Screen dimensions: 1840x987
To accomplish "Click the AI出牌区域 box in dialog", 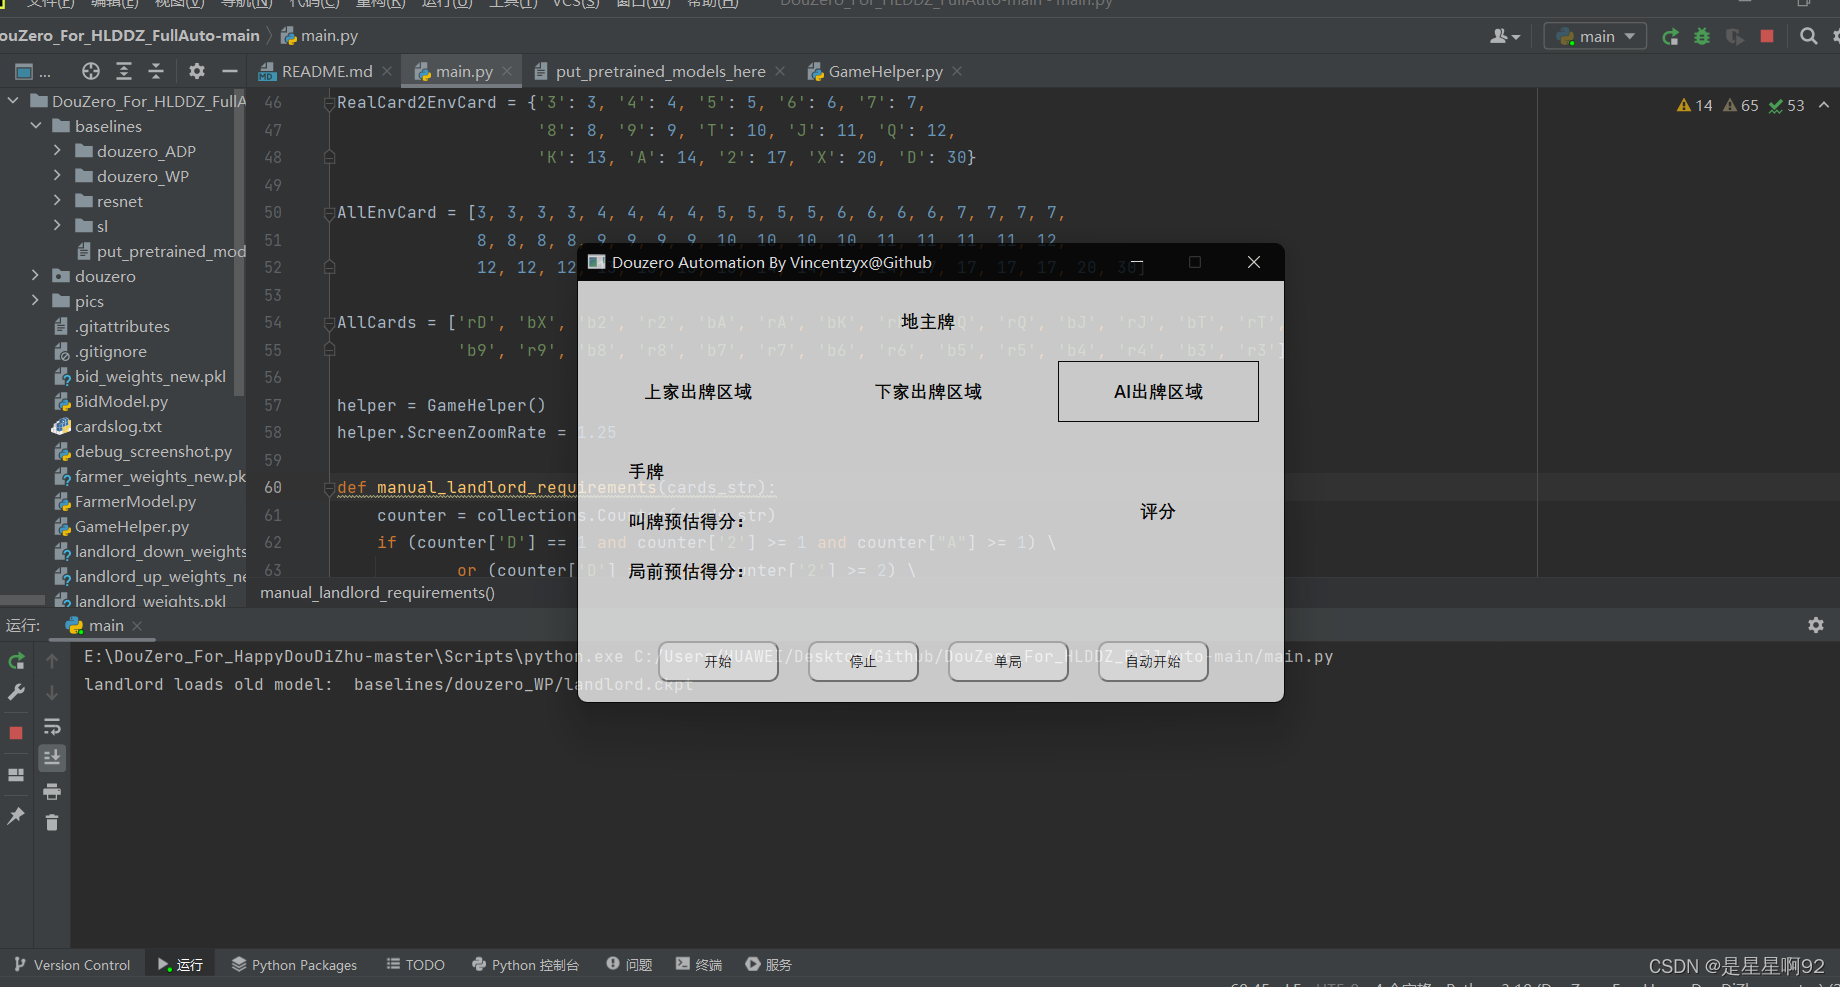I will click(x=1158, y=391).
